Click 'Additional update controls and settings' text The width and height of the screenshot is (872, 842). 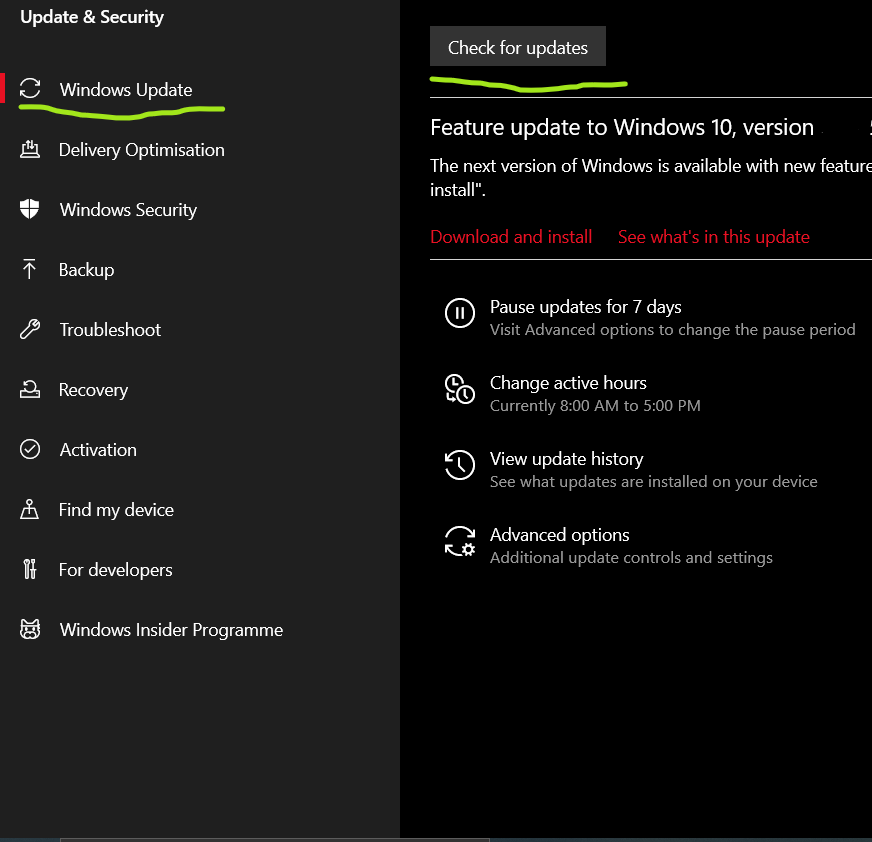[x=631, y=558]
